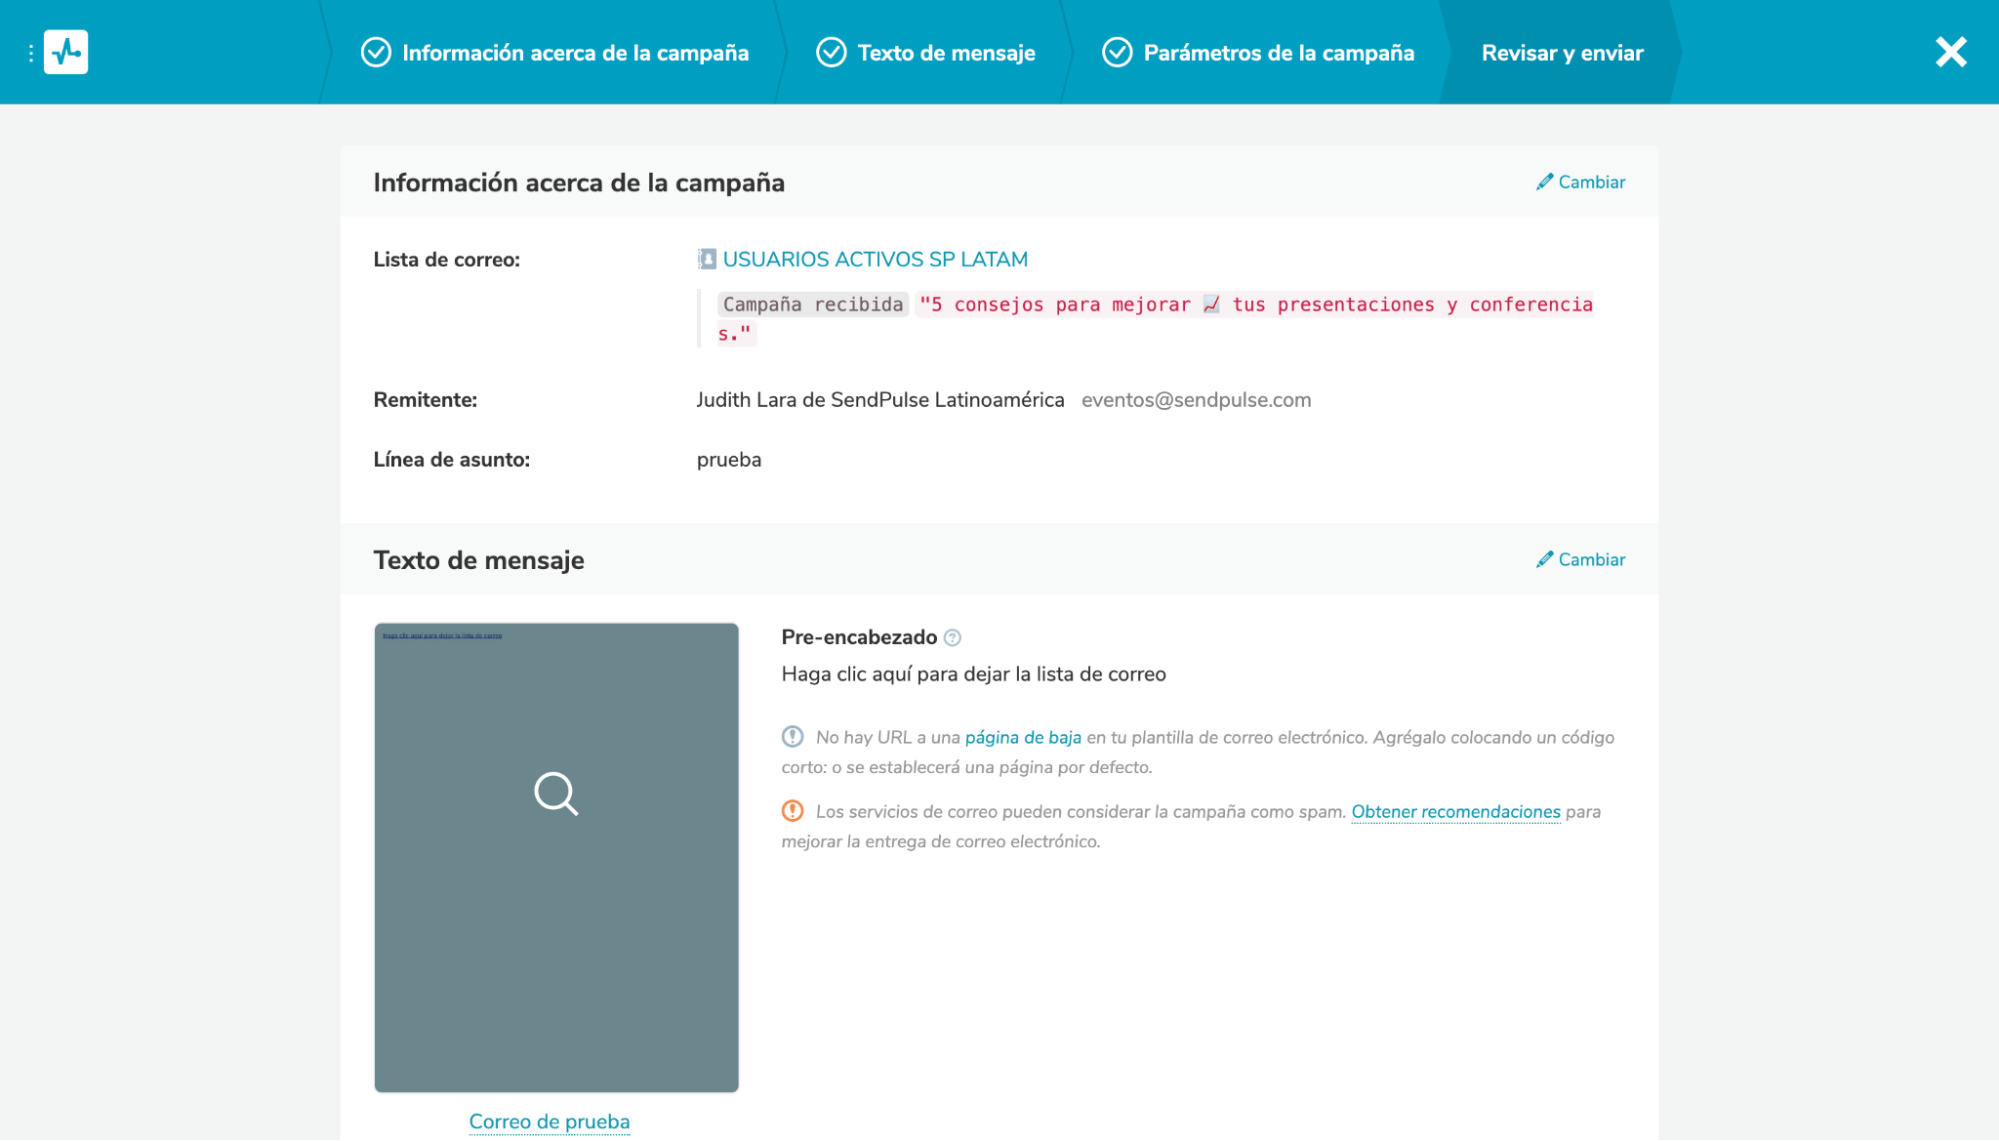Click the SendPulse logo icon
Viewport: 1999px width, 1141px height.
(x=66, y=52)
